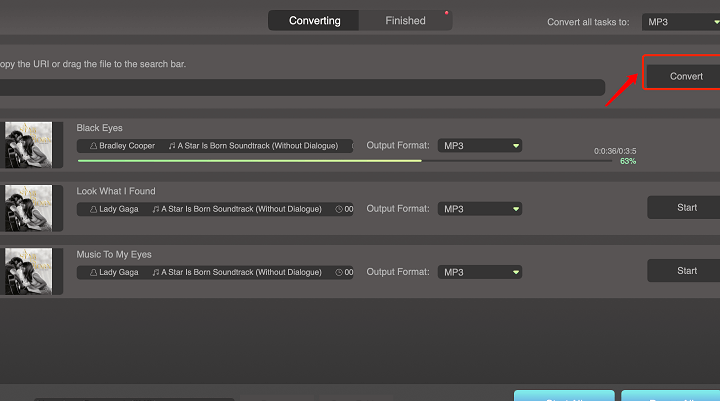Start converting Look What I Found
This screenshot has width=720, height=401.
[686, 208]
